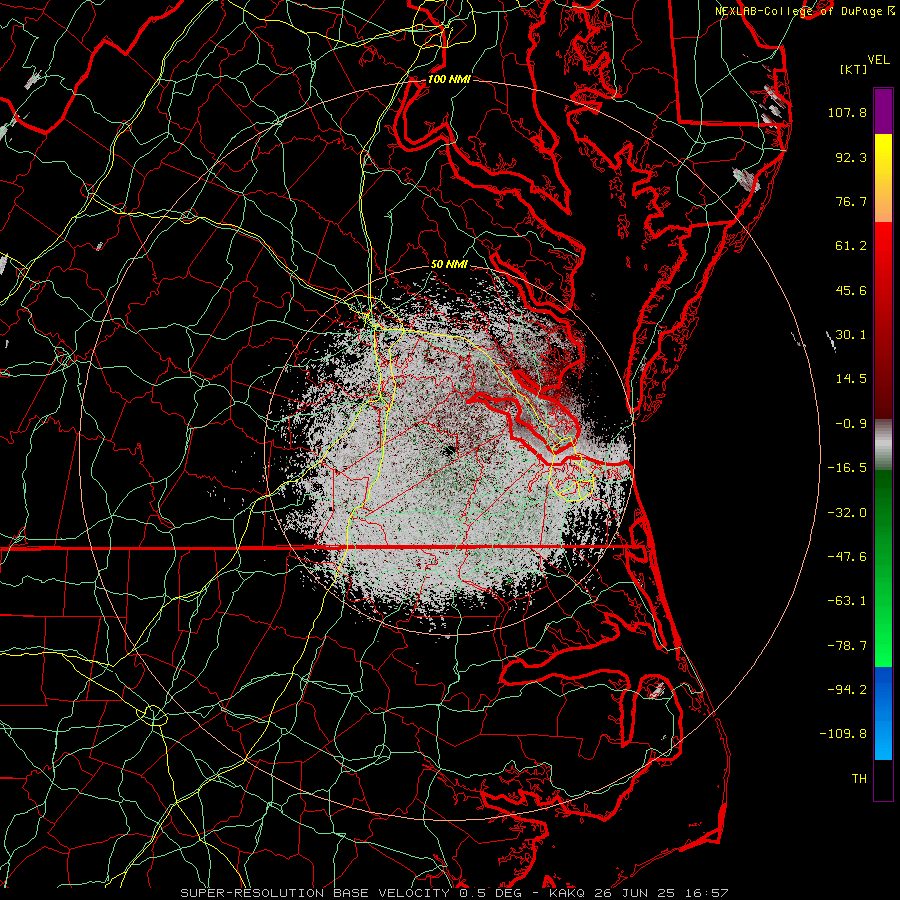
Task: Select the 30.1 scale value
Action: pos(851,334)
